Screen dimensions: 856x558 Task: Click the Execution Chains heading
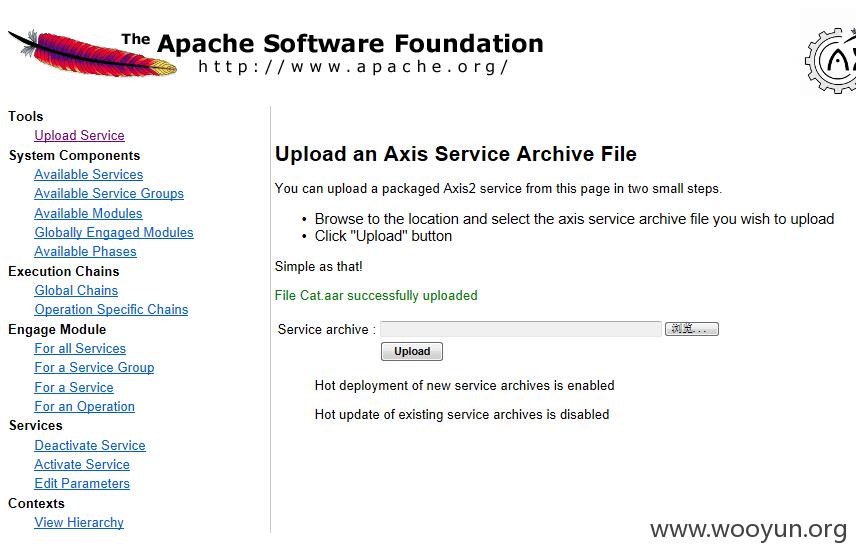point(63,271)
